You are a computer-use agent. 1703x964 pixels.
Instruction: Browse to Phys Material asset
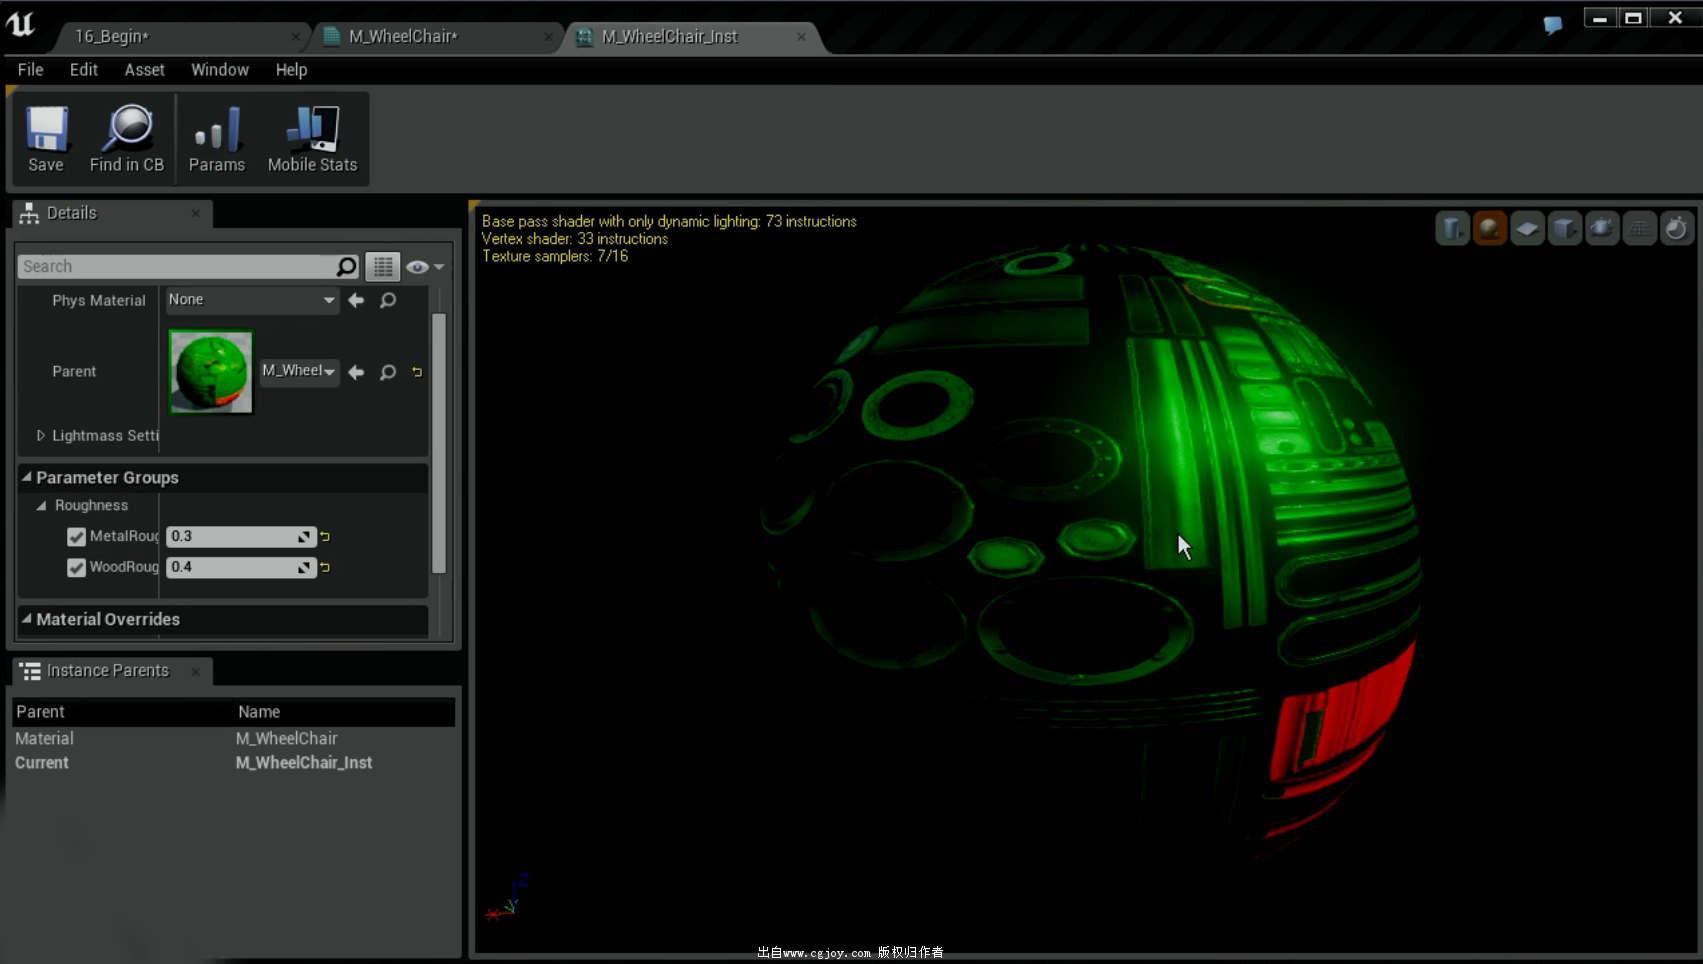[x=388, y=300]
